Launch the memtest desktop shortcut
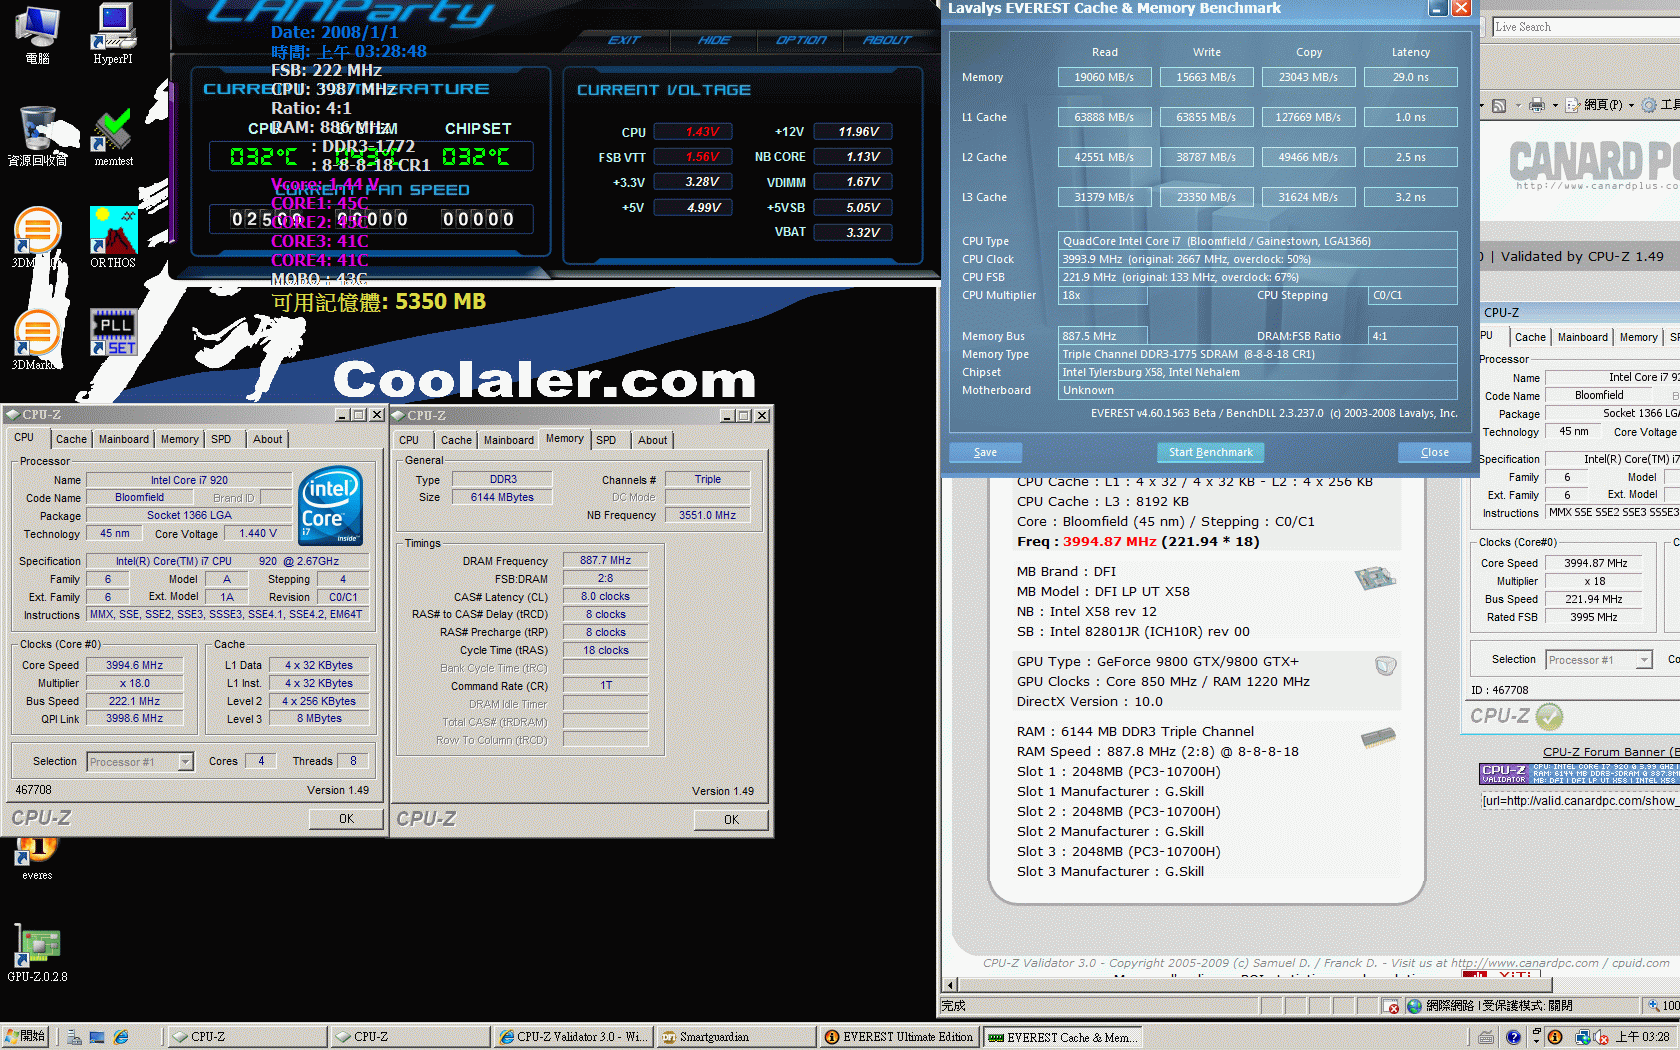 tap(113, 136)
